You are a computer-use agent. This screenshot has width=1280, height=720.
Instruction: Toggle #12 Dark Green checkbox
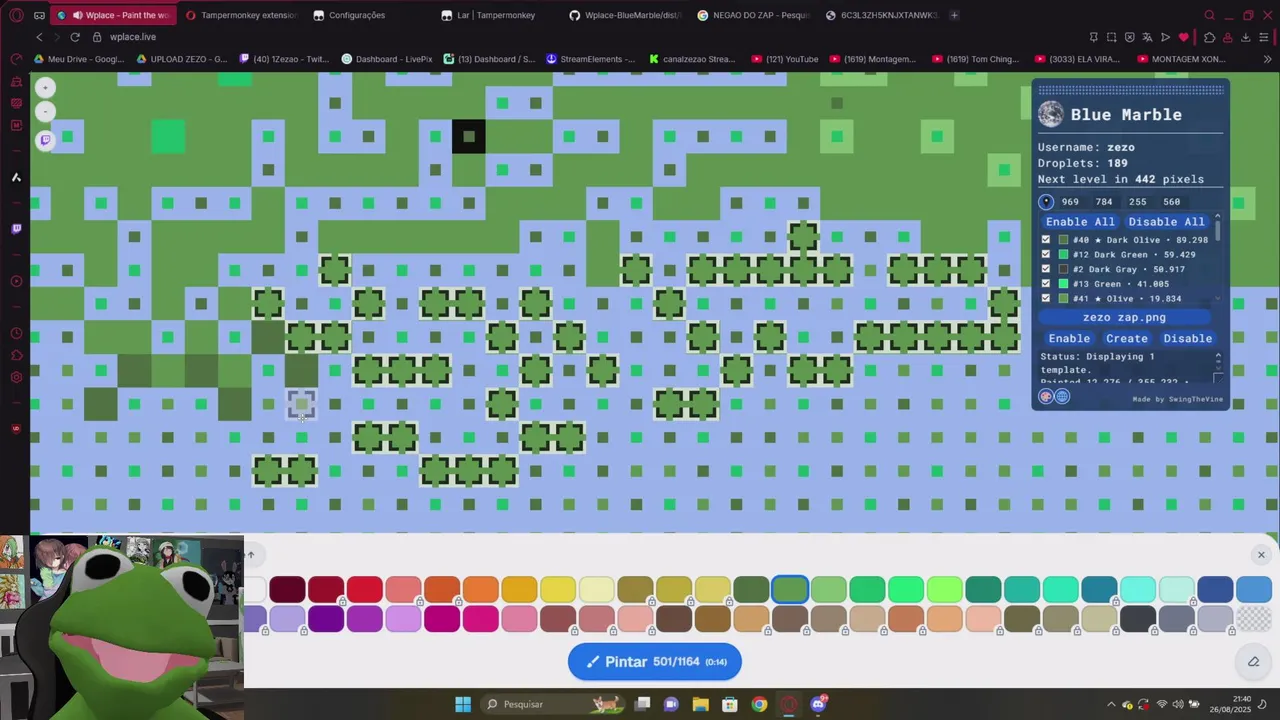click(1046, 255)
